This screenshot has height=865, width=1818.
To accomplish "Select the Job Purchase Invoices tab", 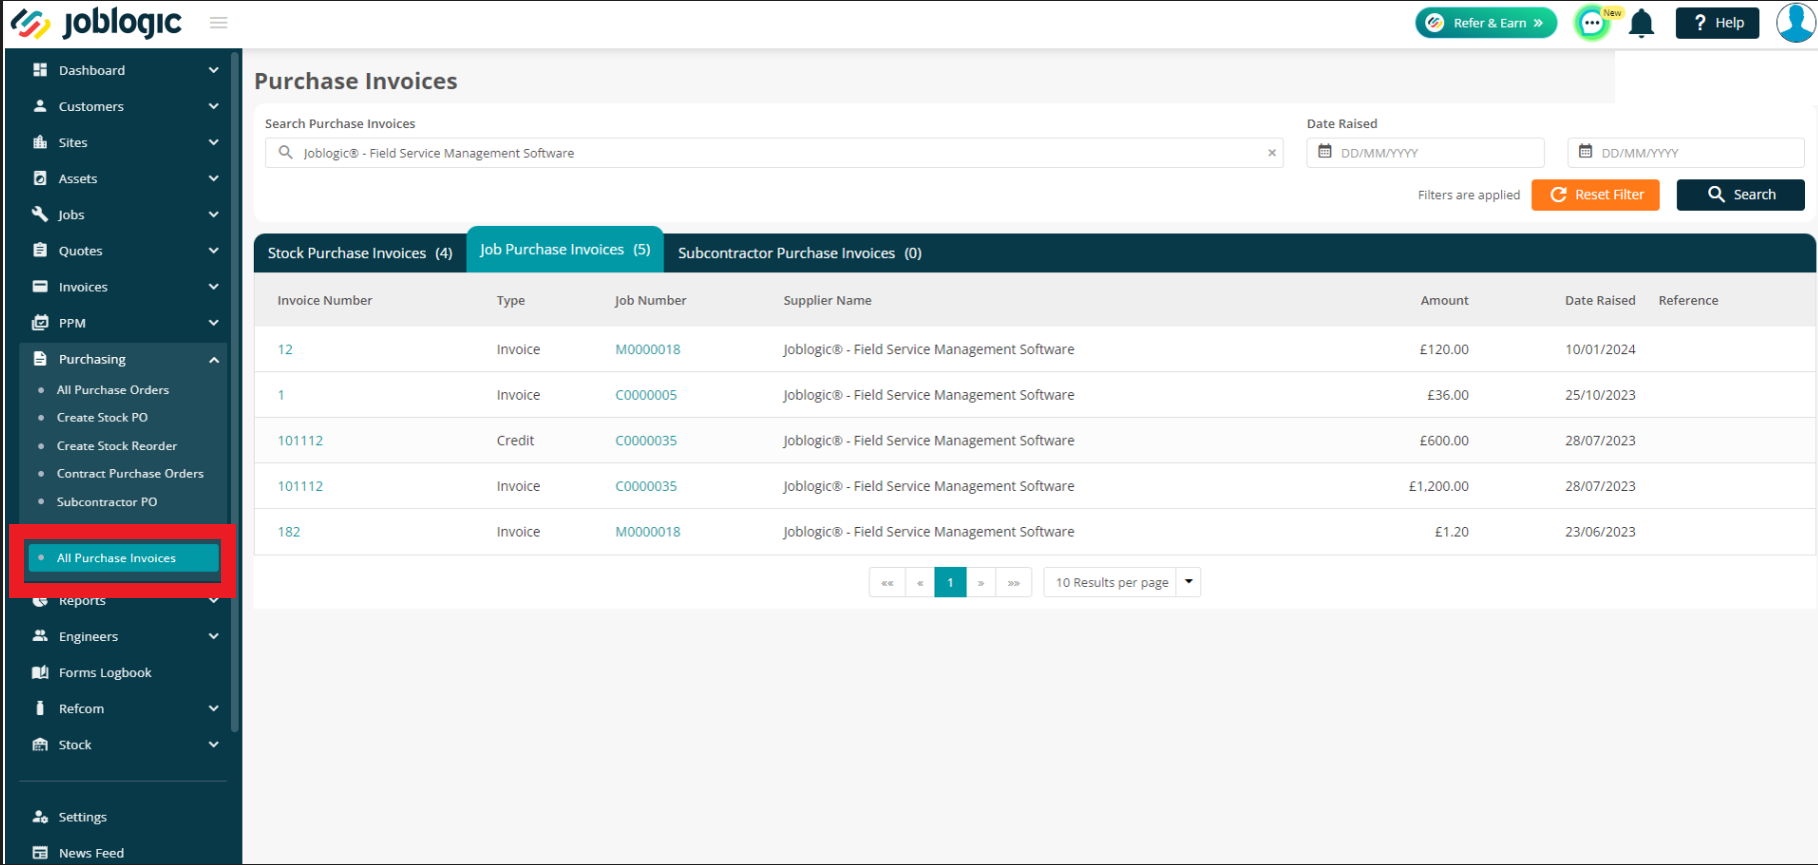I will [x=565, y=250].
